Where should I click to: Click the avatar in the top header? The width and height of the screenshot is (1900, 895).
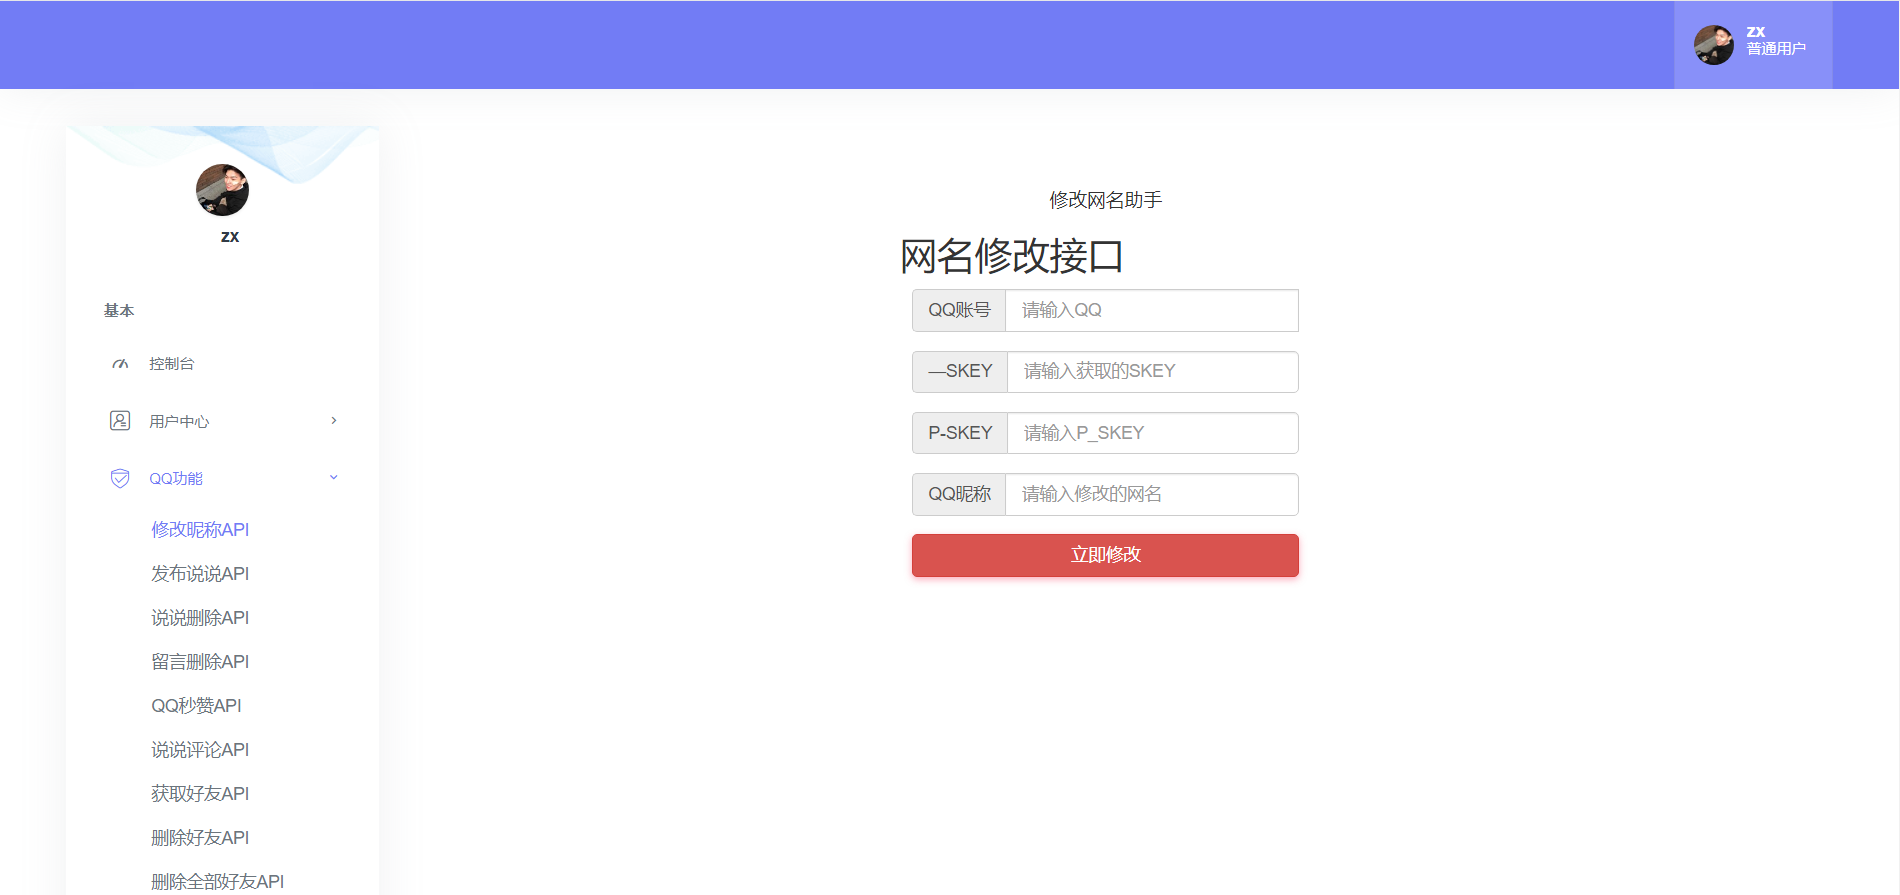(1713, 45)
